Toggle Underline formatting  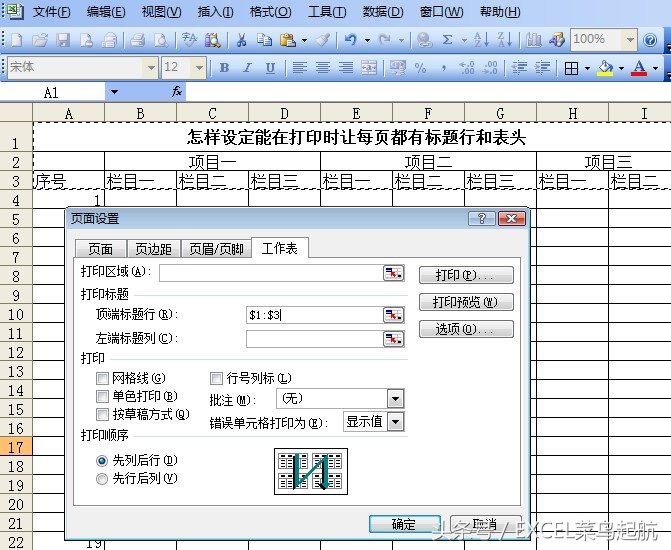coord(270,68)
